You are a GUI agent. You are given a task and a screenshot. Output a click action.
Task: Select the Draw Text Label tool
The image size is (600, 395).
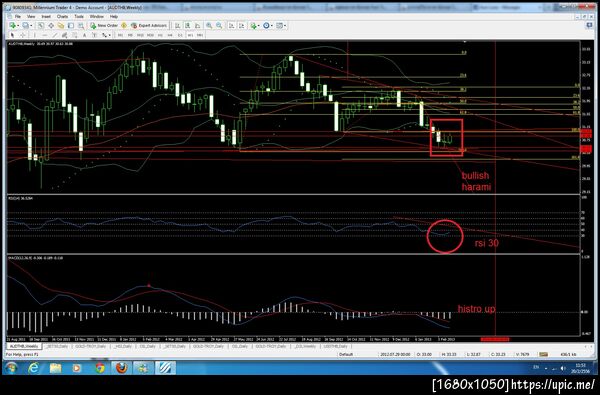[x=94, y=35]
